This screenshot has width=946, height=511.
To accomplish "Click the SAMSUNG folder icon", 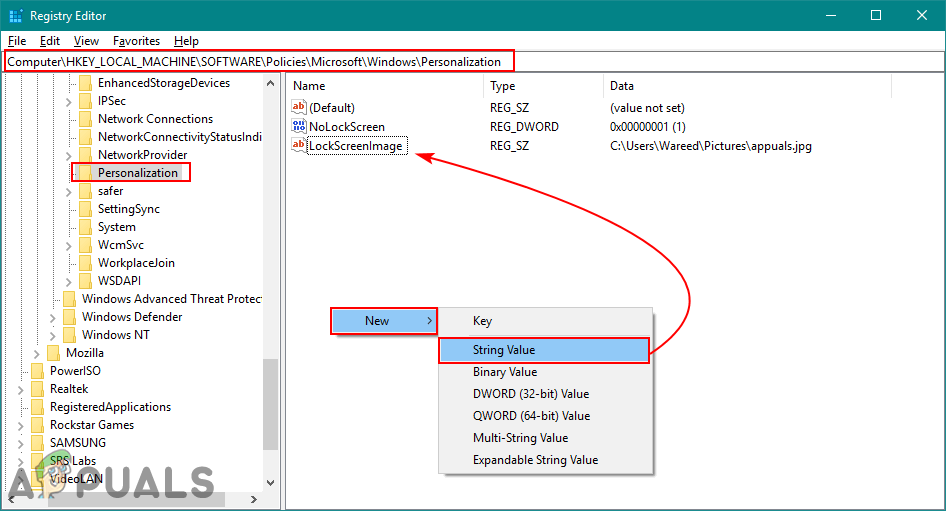I will 37,443.
